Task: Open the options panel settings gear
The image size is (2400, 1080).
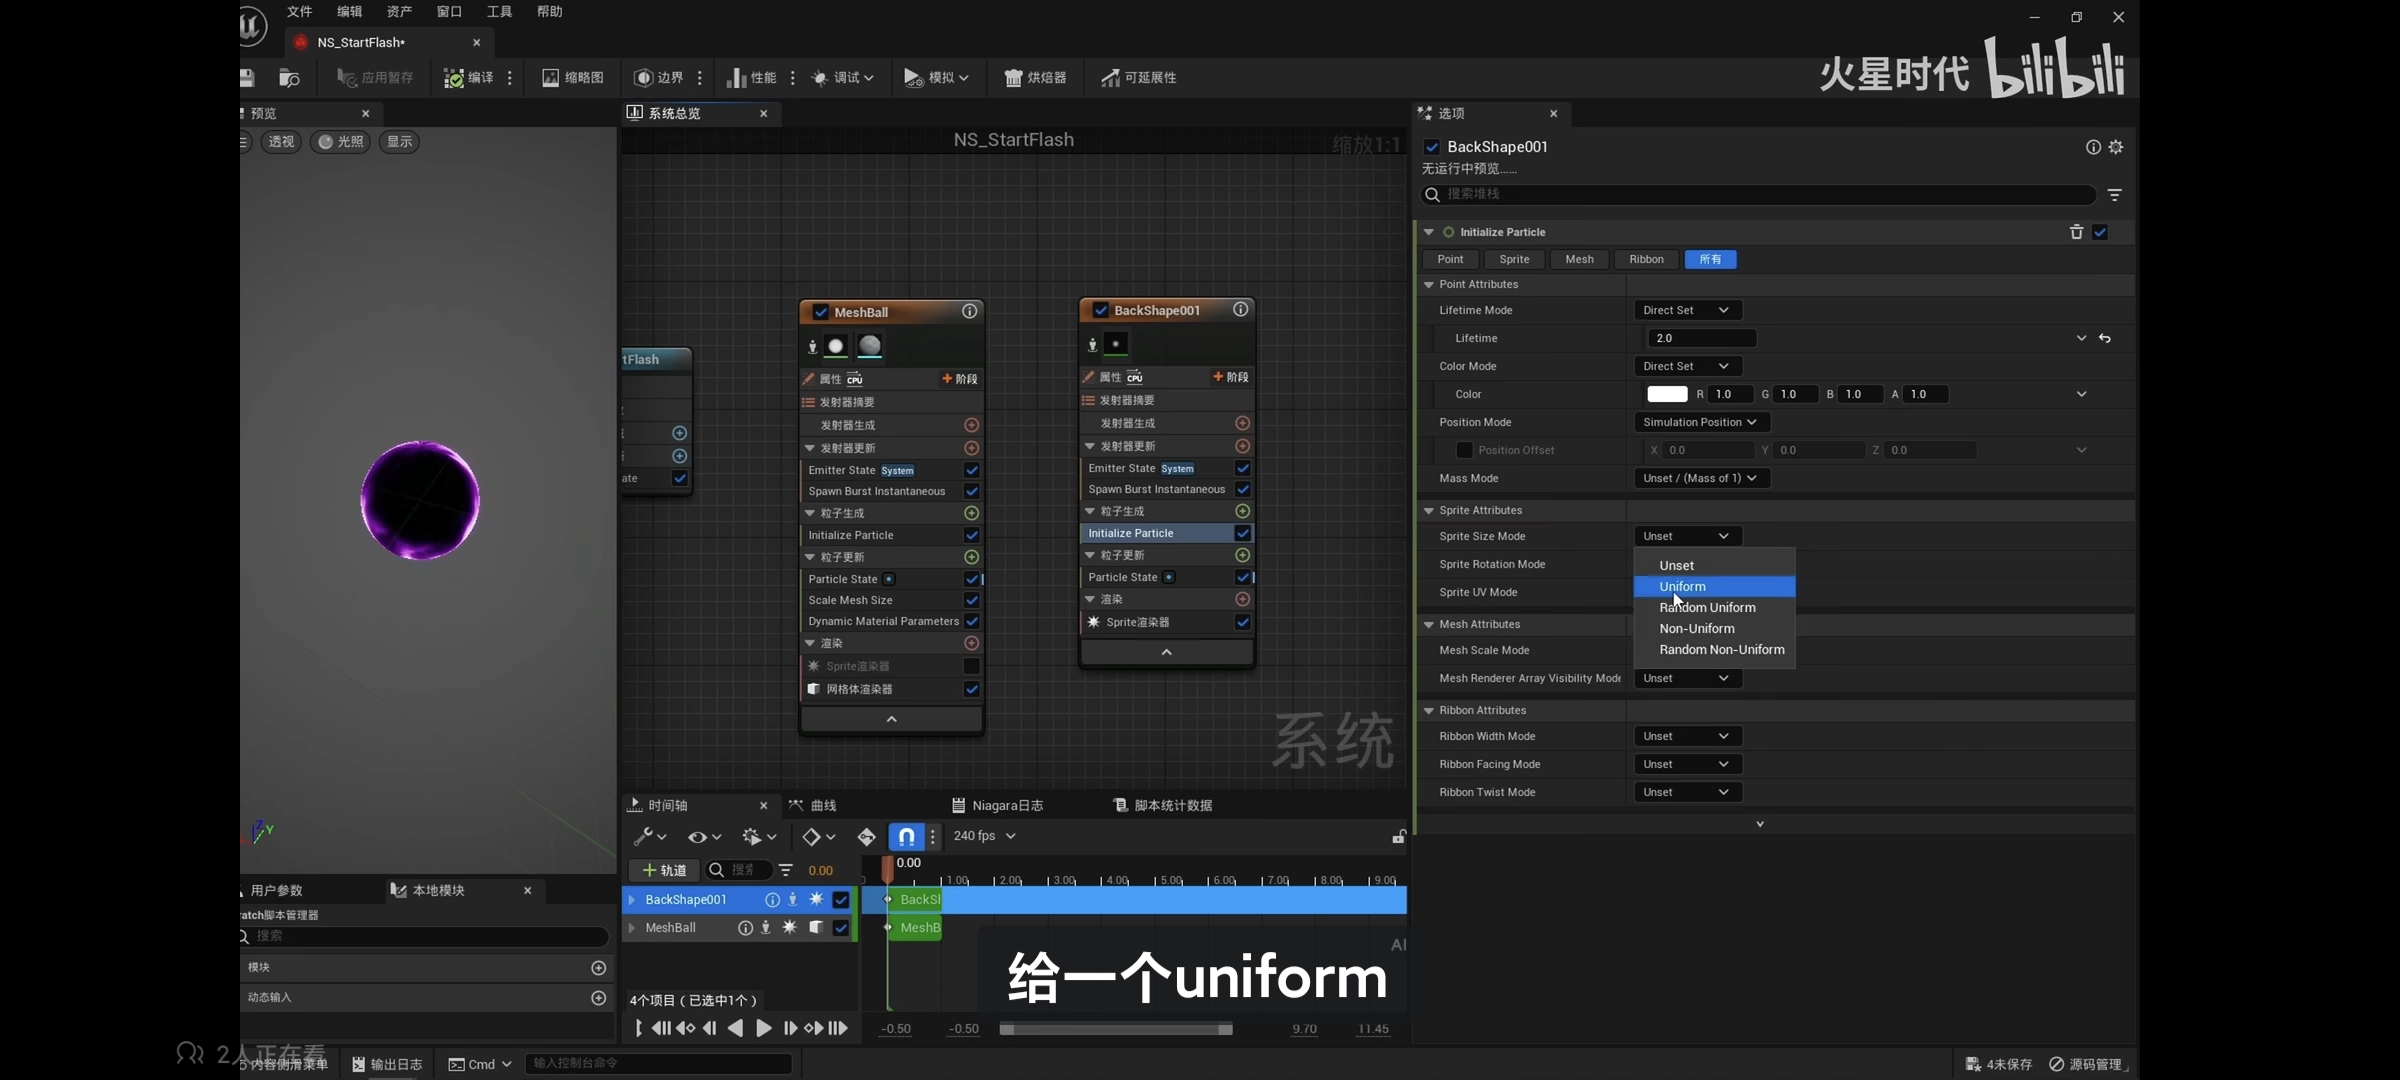Action: pos(2116,147)
